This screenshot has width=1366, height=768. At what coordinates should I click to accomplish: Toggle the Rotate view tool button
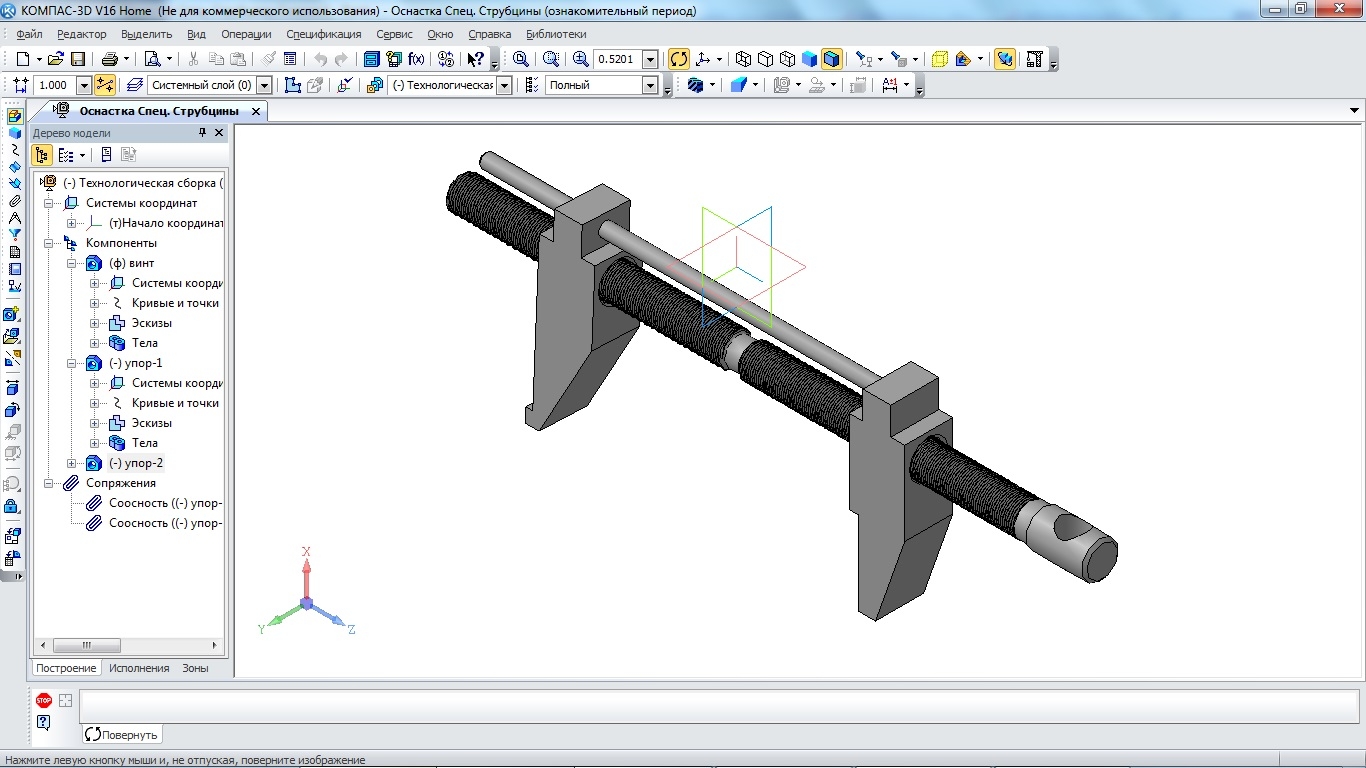point(679,59)
